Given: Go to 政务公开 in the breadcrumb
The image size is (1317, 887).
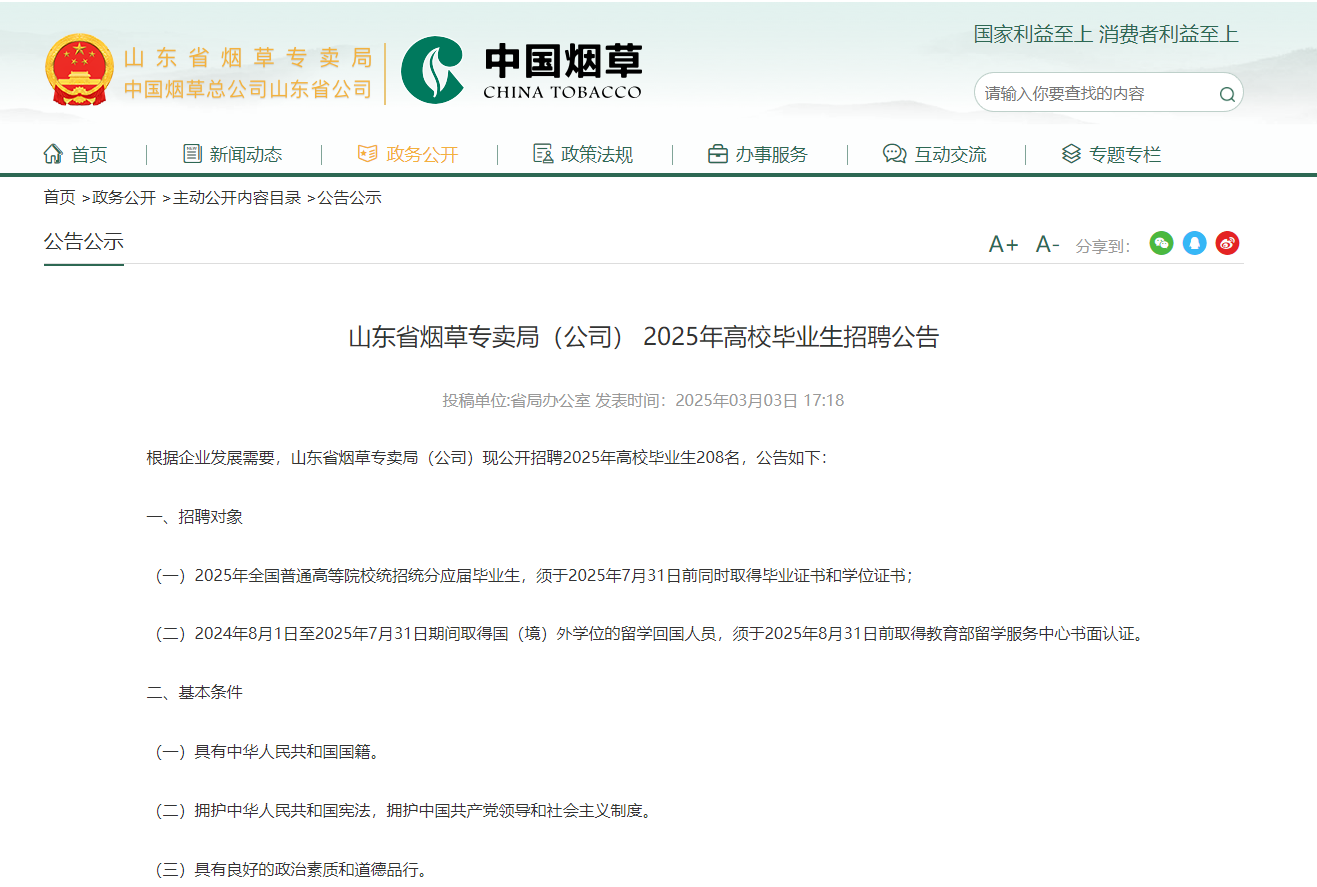Looking at the screenshot, I should click(x=124, y=198).
